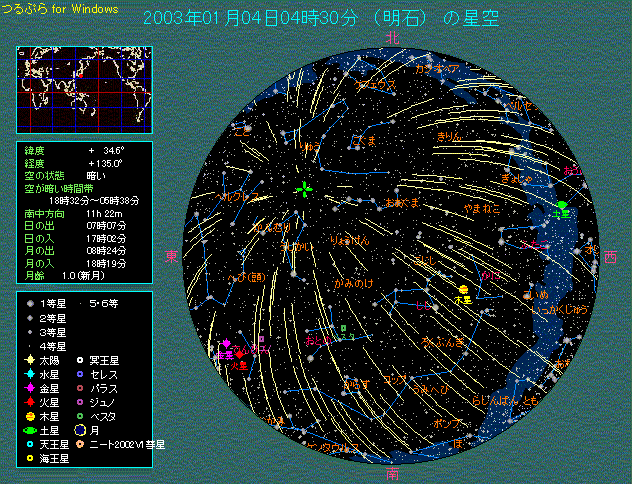
Task: Click the north (北) direction label
Action: pyautogui.click(x=393, y=37)
